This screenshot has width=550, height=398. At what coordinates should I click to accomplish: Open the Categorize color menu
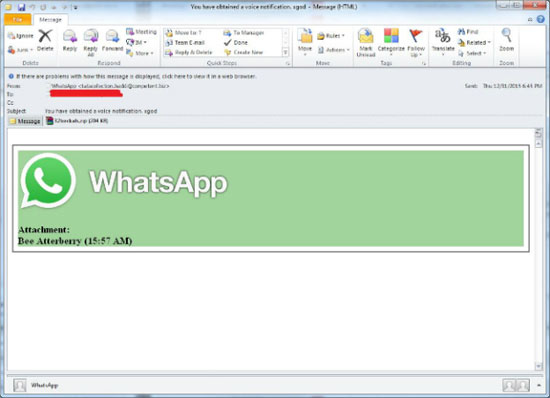[391, 42]
